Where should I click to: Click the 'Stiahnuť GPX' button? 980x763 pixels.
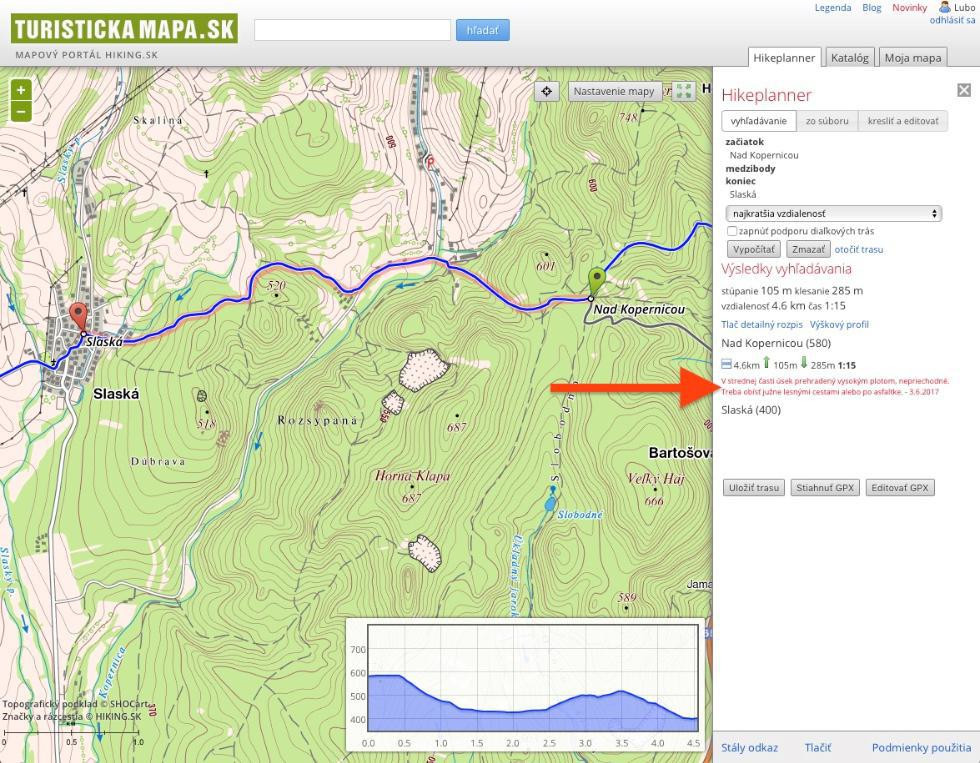(x=824, y=488)
